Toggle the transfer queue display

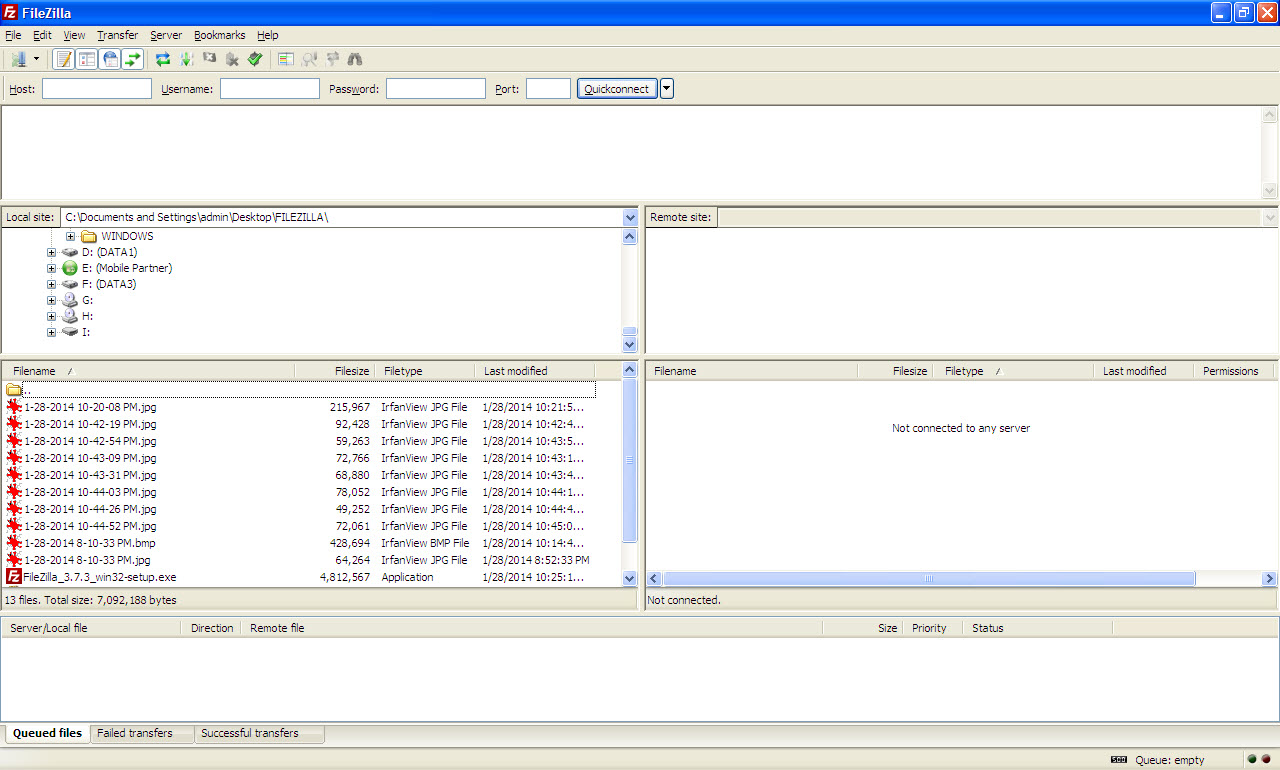pos(133,60)
